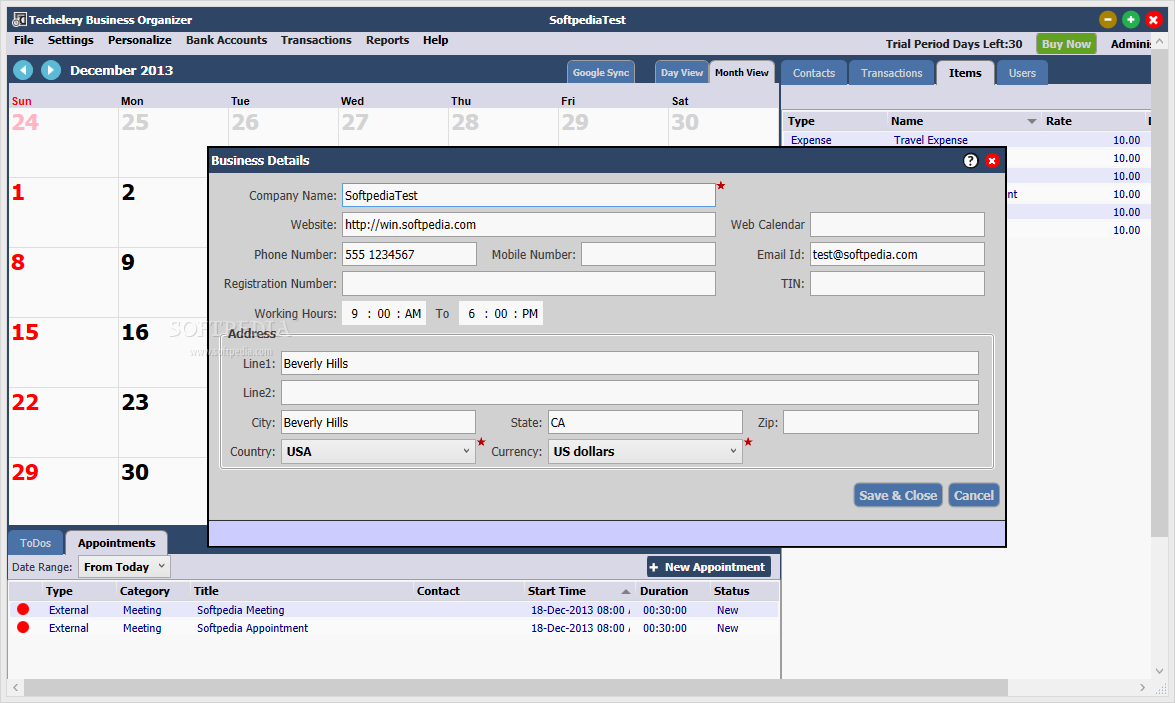Click the City field
The width and height of the screenshot is (1175, 703).
[x=378, y=422]
